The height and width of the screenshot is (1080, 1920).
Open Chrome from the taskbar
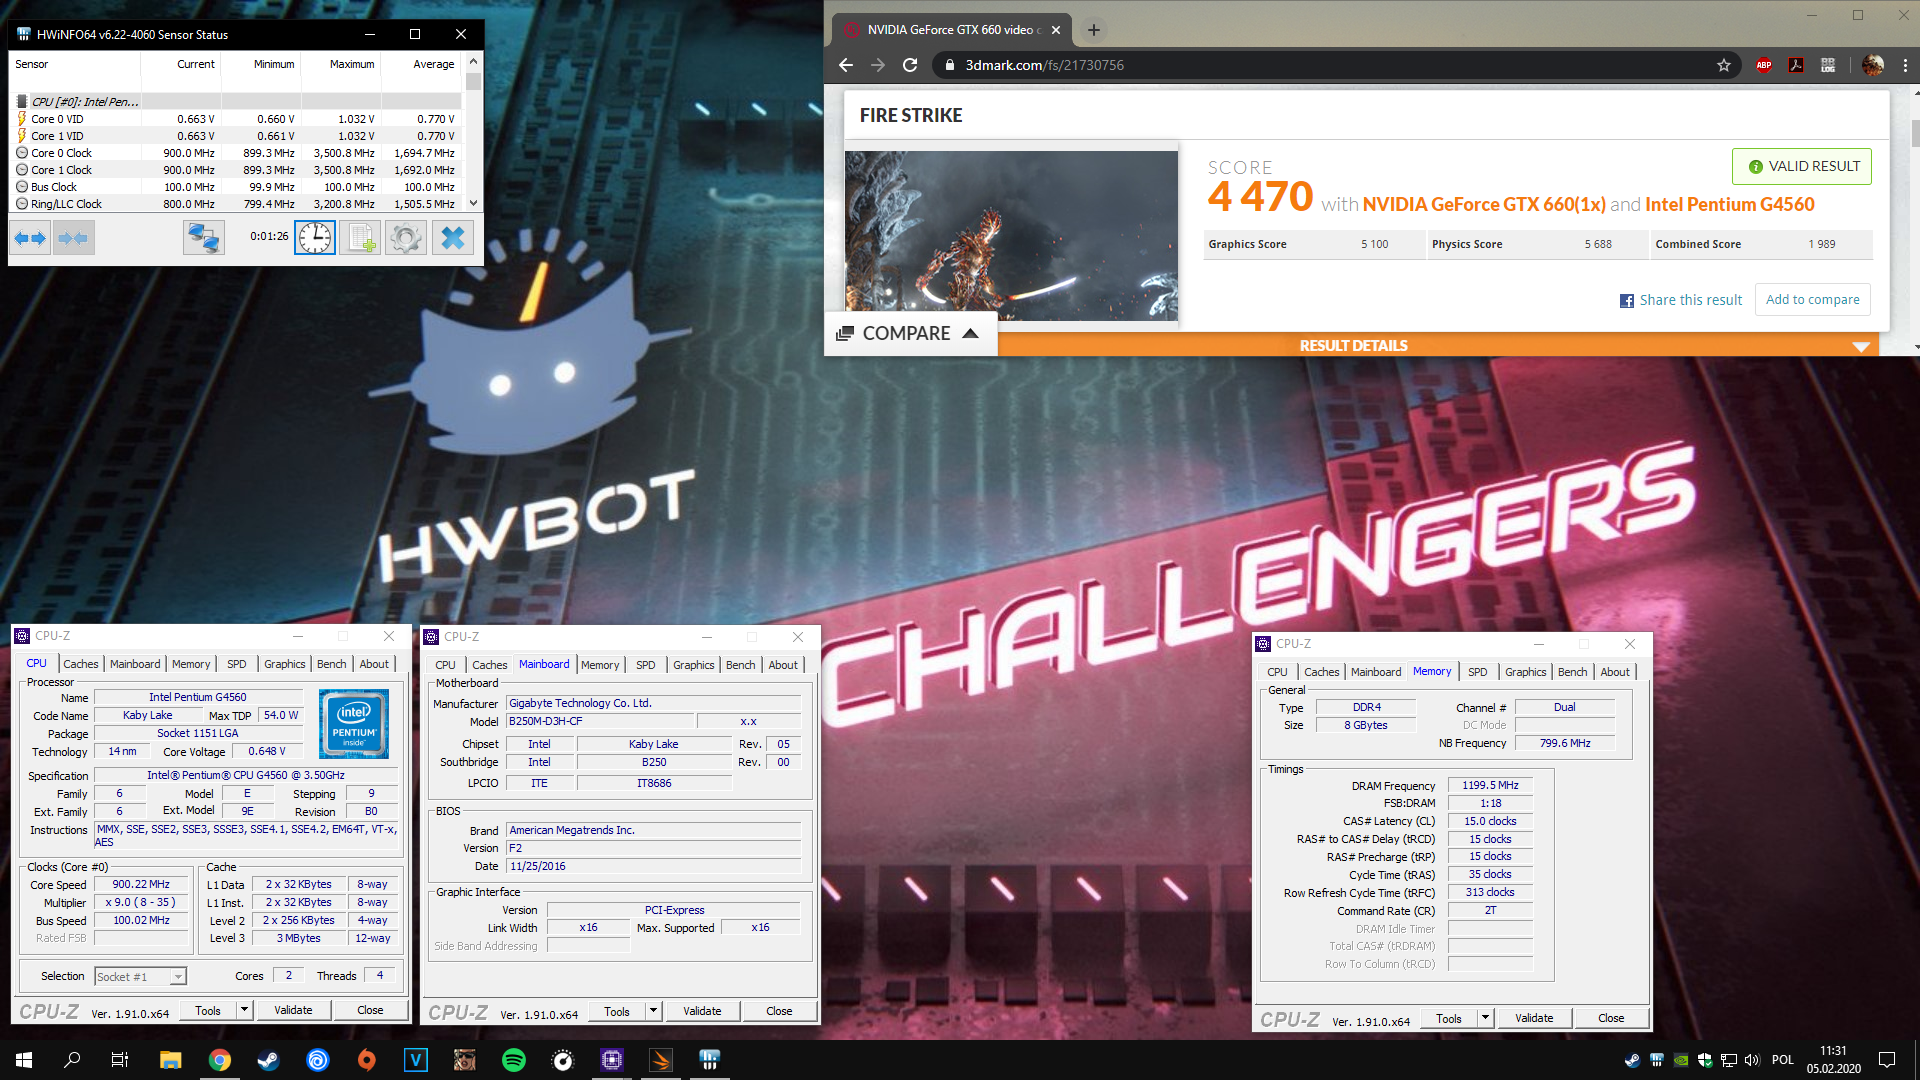(x=220, y=1060)
